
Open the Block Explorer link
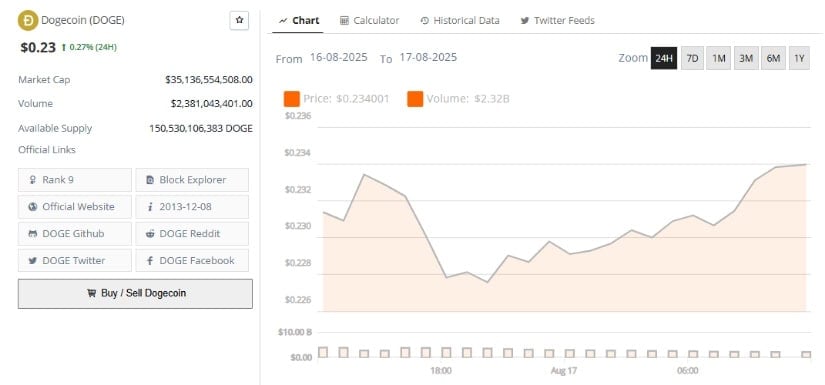(192, 180)
